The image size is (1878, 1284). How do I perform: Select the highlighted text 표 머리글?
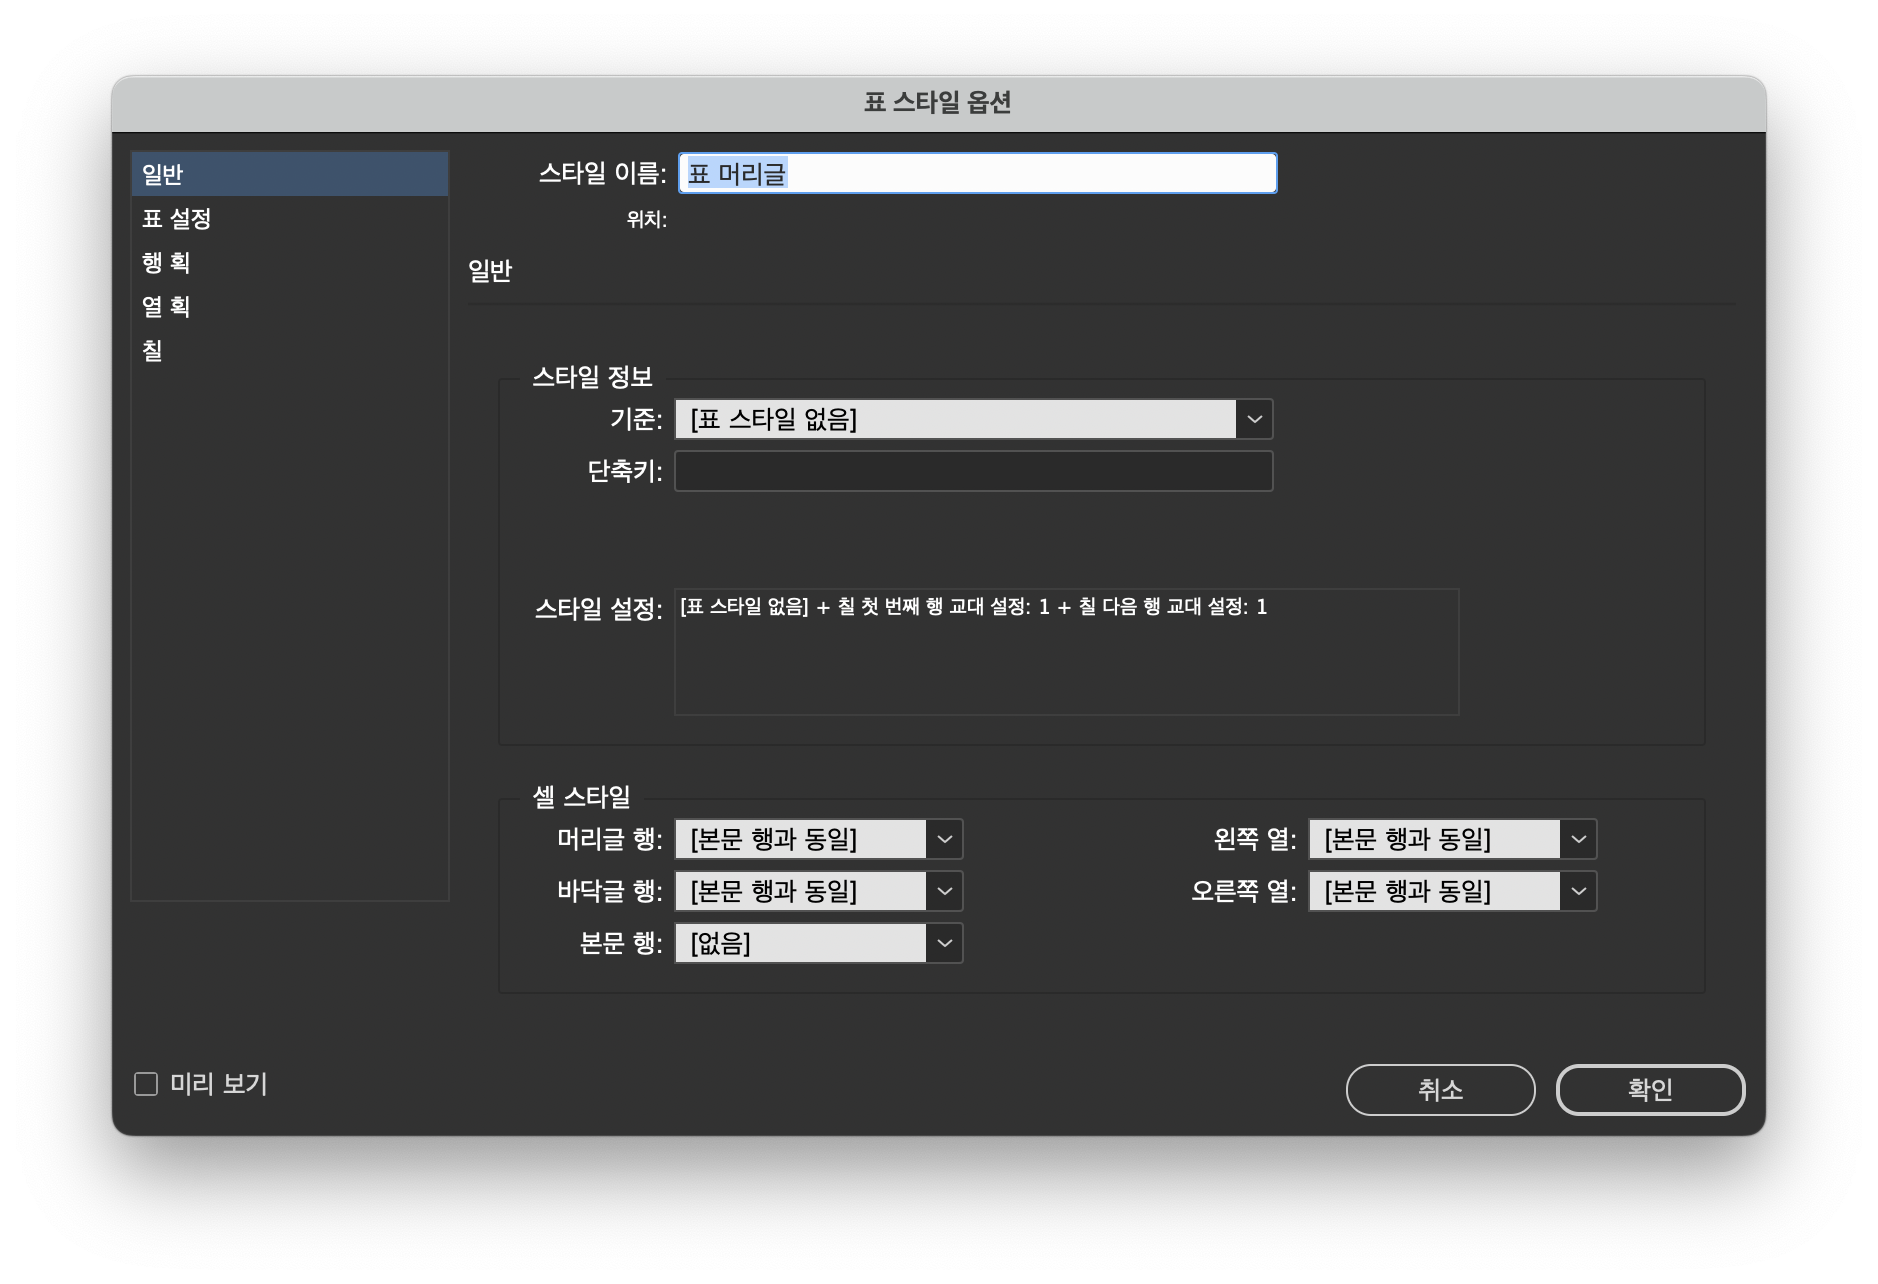[x=734, y=172]
